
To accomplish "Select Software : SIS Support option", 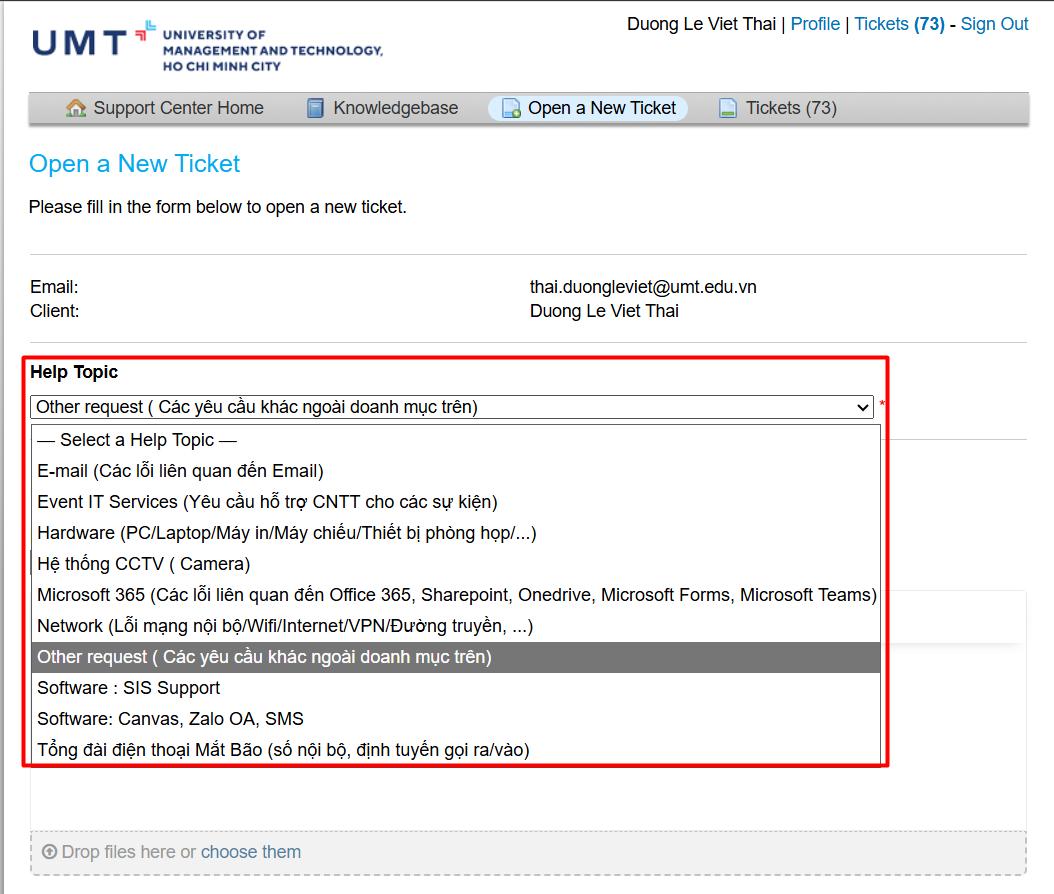I will (x=129, y=688).
